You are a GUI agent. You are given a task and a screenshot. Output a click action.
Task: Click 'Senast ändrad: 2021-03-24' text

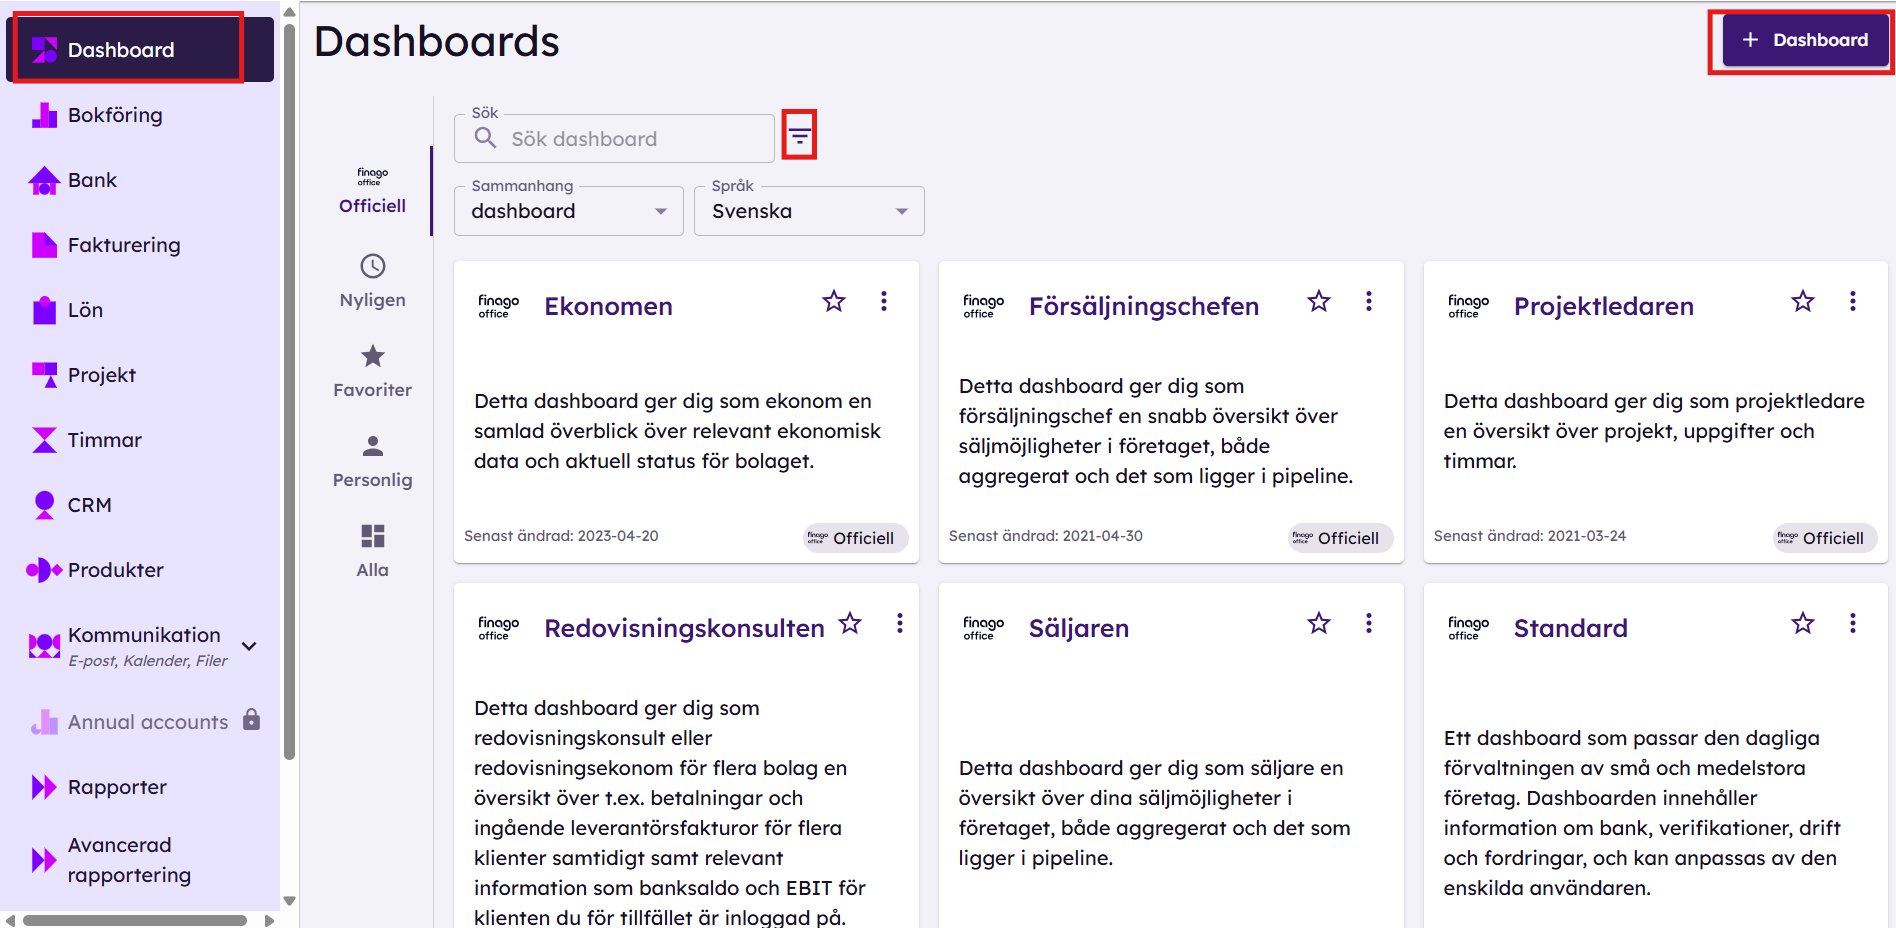click(x=1529, y=536)
